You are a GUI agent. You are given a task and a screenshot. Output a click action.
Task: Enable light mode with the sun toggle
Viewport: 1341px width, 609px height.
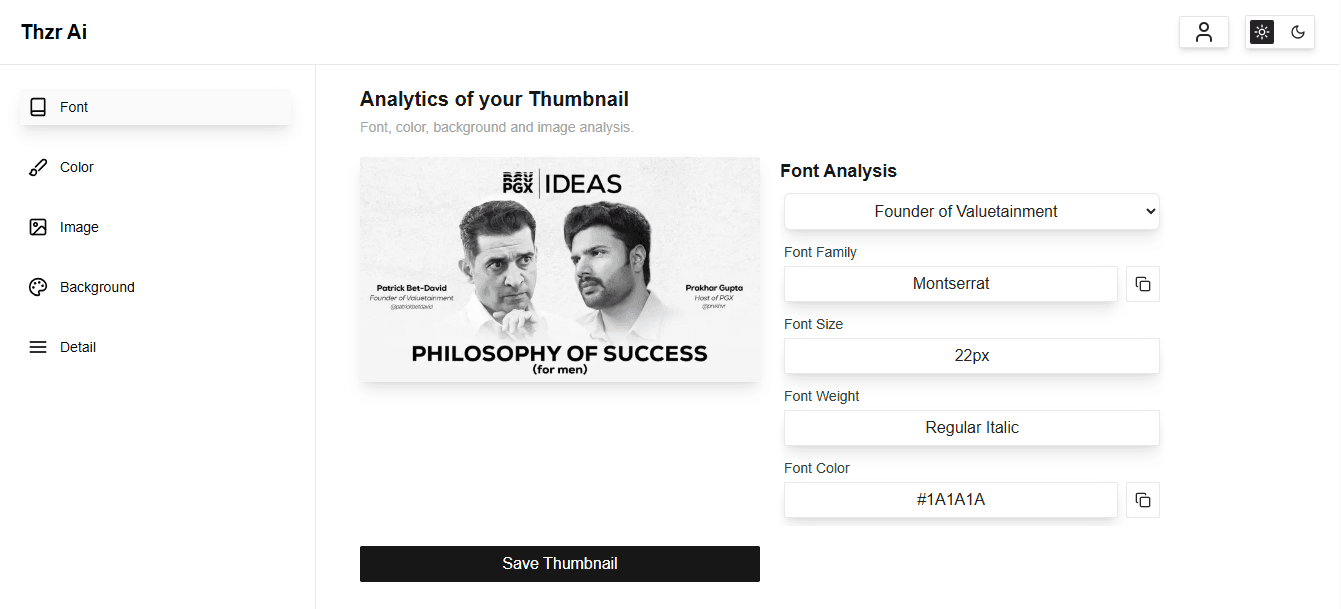click(1262, 31)
